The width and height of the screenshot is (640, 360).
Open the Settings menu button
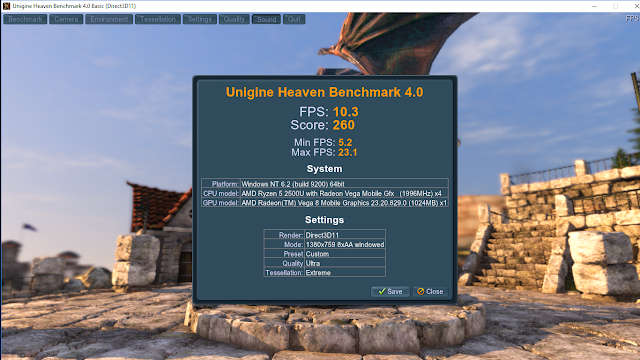[x=200, y=19]
